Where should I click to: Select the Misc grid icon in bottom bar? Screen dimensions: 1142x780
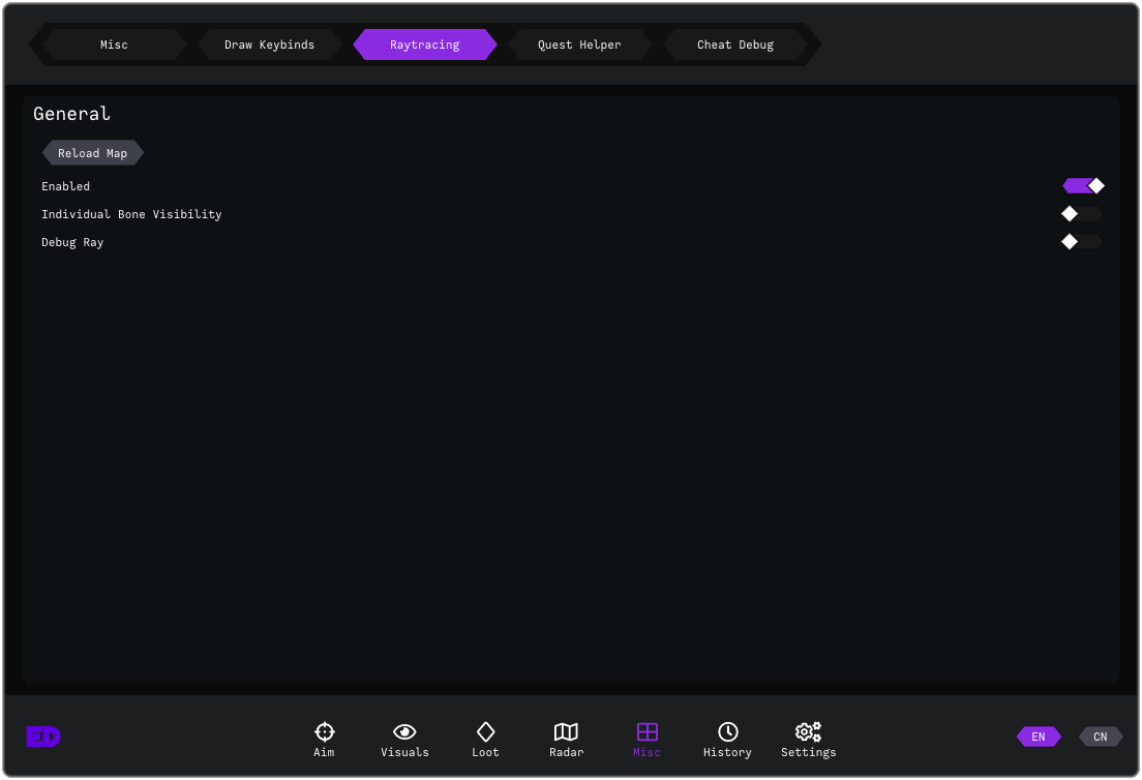[647, 740]
